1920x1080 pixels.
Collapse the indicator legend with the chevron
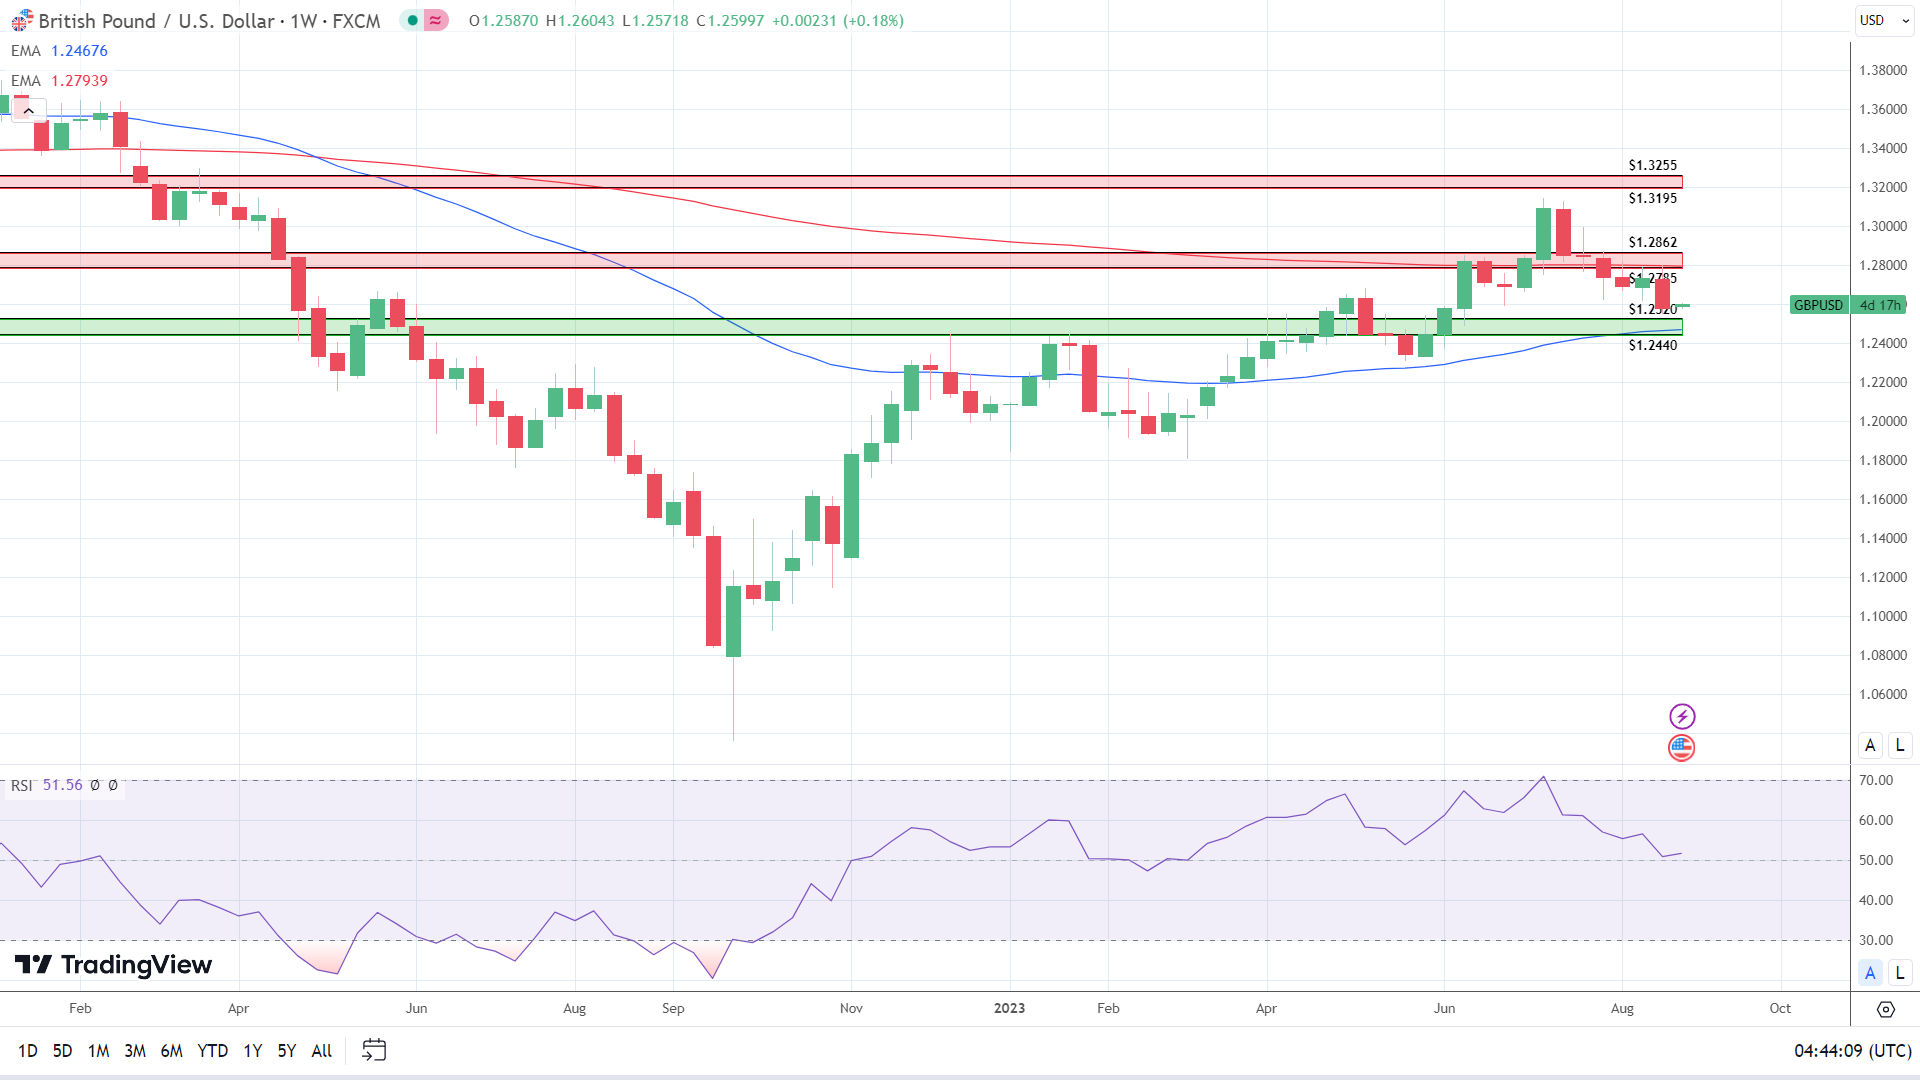[x=29, y=111]
